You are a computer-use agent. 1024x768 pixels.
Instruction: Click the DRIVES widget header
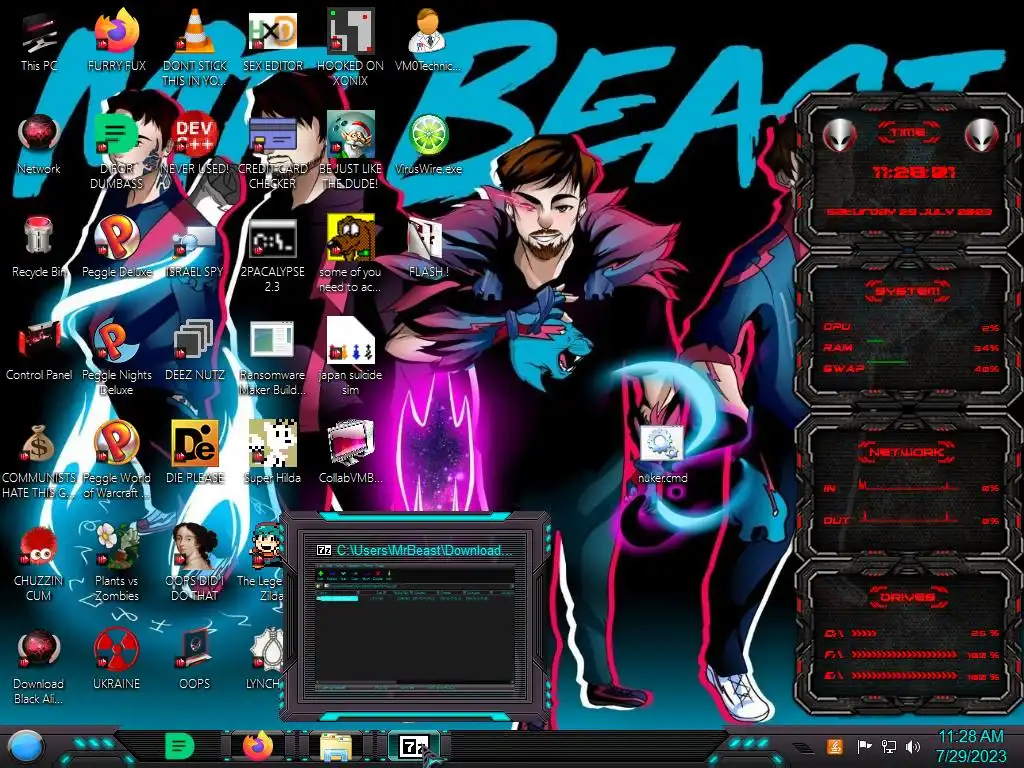[907, 597]
